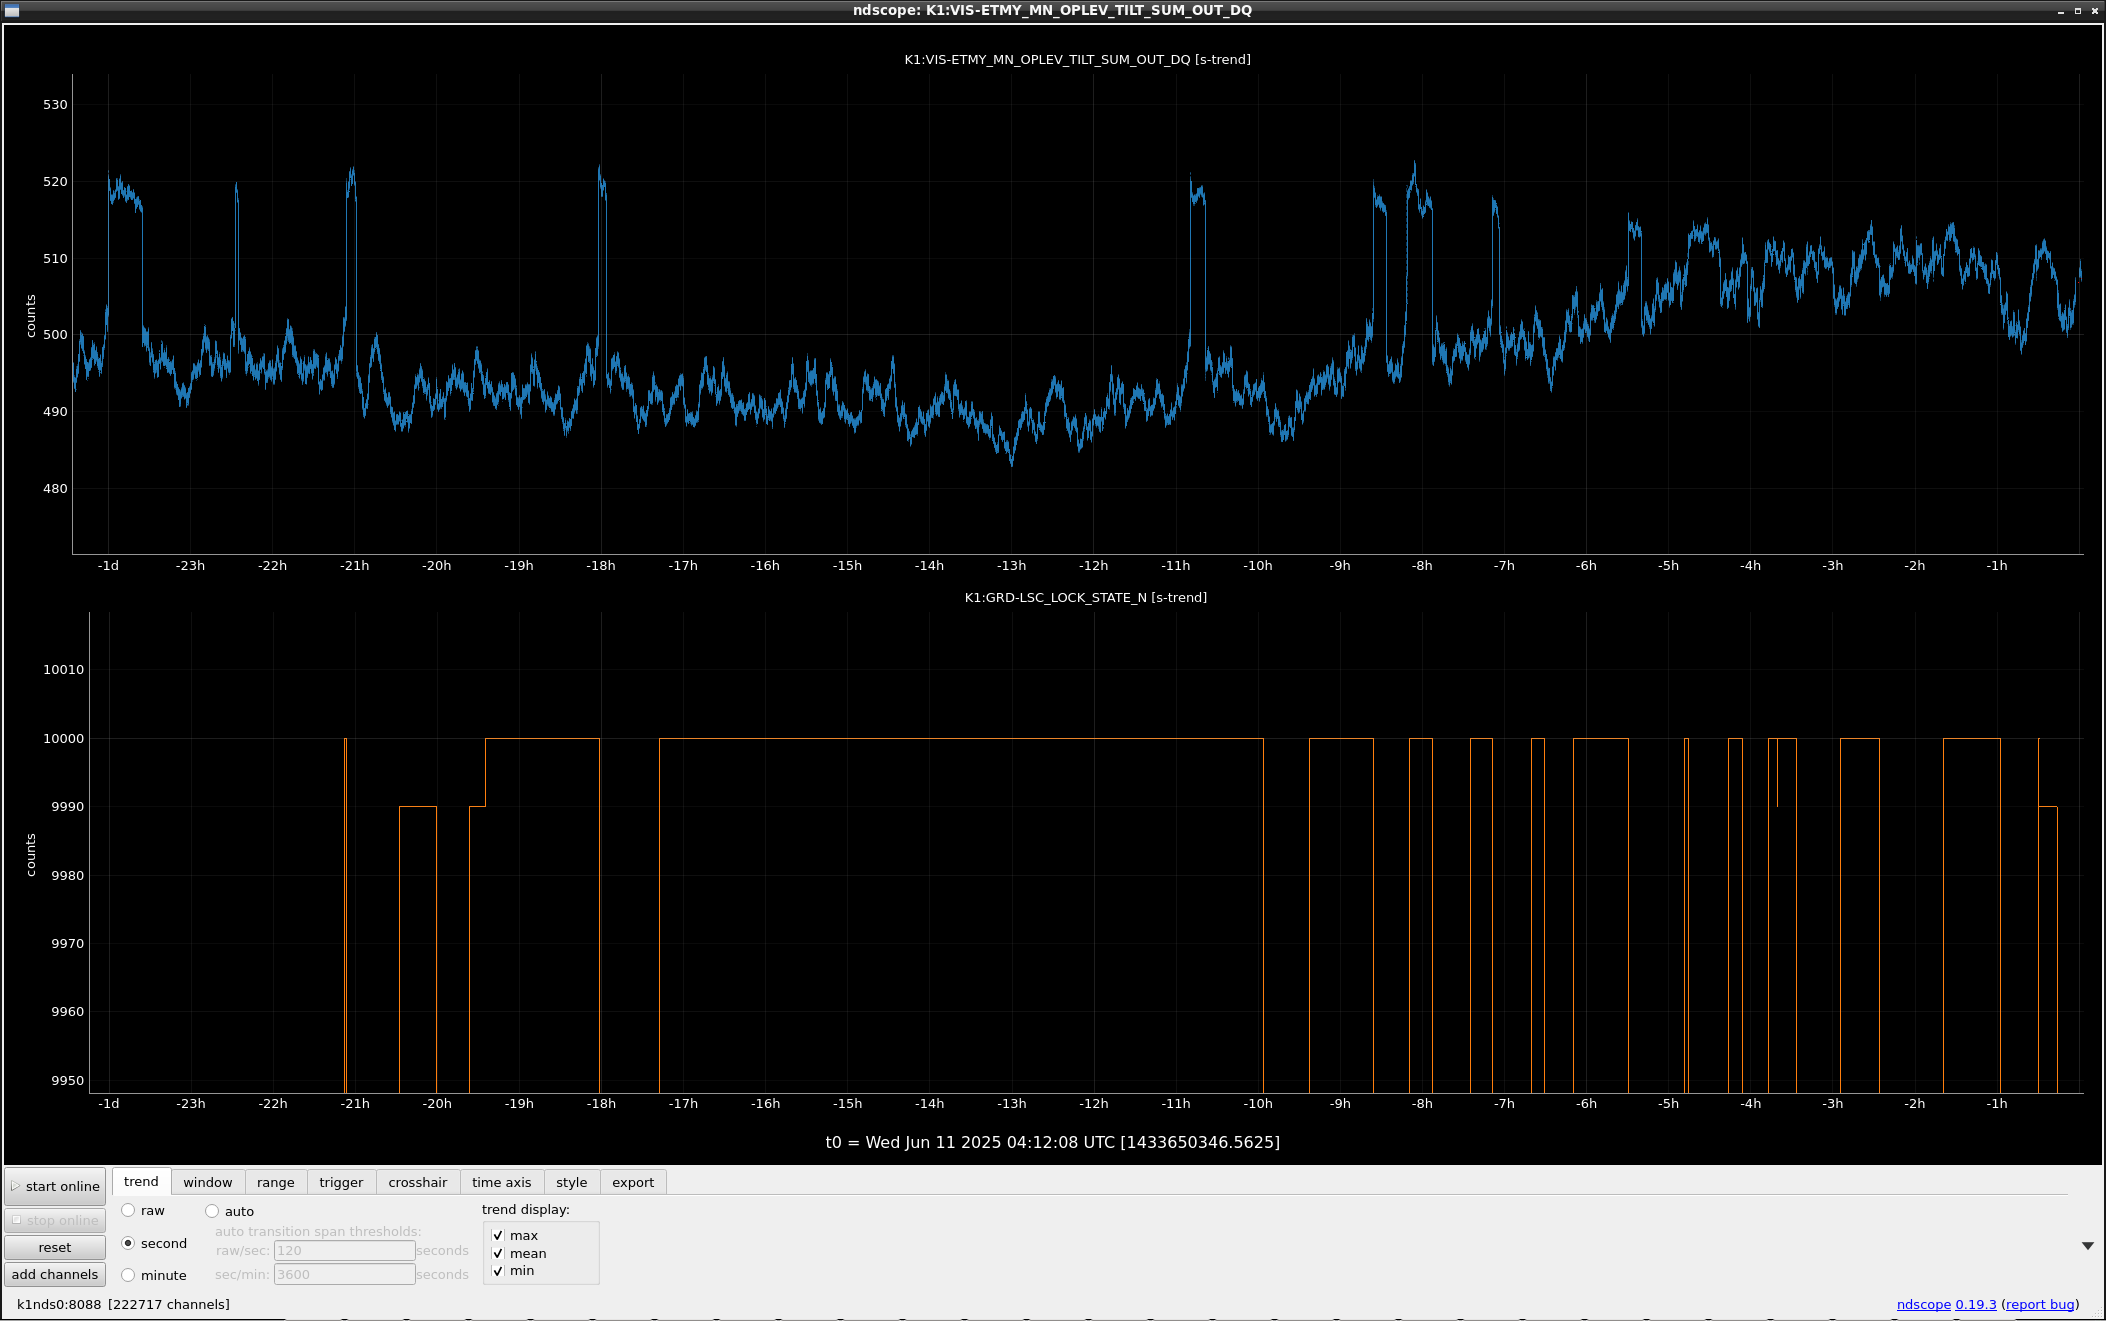Screen dimensions: 2106x1321
Task: Click the K1:GRD-LSC_LOCK_STATE_N [s-trend] plot title
Action: [1085, 598]
